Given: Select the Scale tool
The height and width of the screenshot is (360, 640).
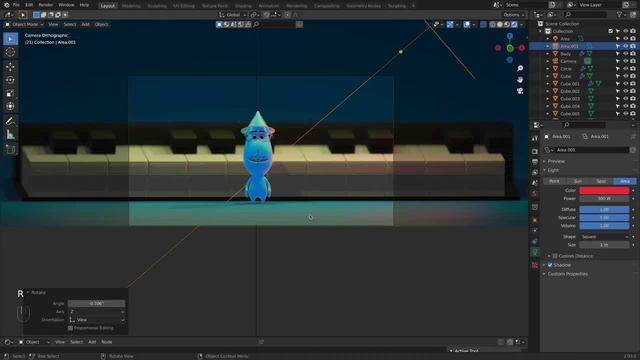Looking at the screenshot, I should click(x=10, y=93).
